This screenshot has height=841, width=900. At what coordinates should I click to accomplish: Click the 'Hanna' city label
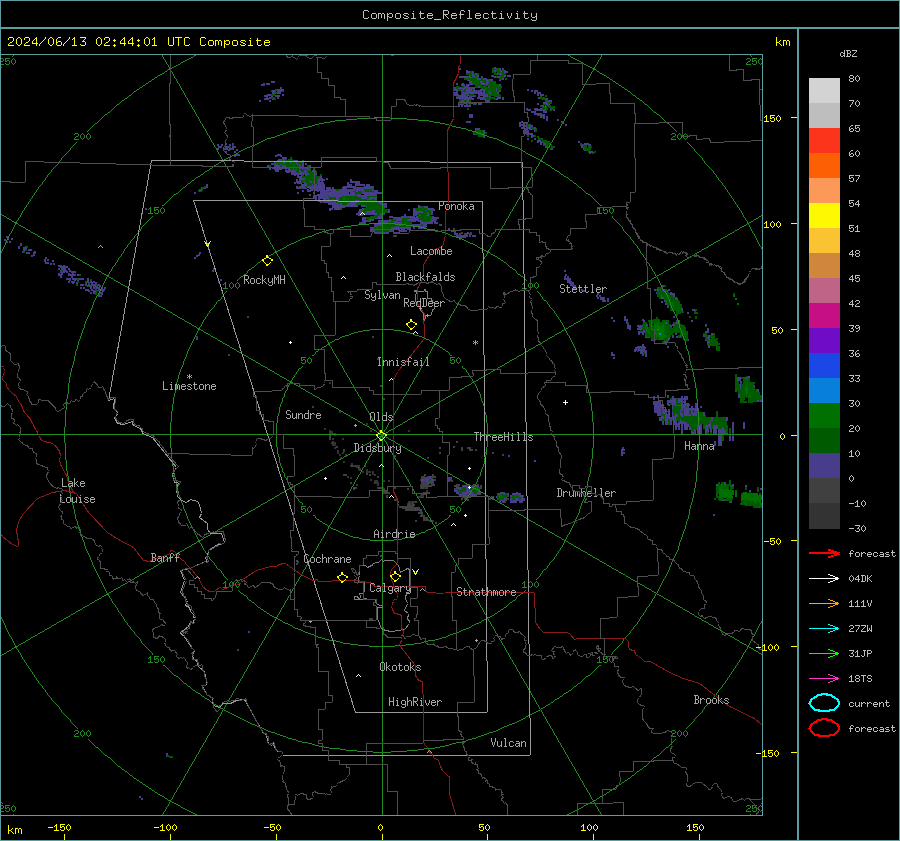[x=699, y=446]
